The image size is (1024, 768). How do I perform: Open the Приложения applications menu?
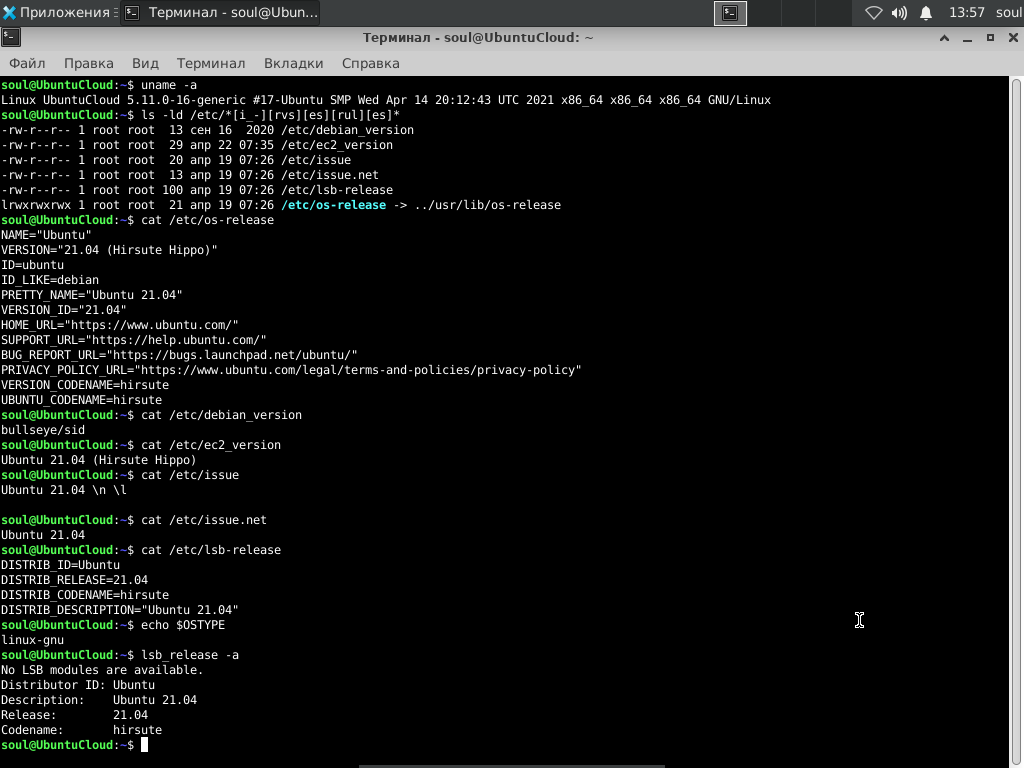(x=57, y=12)
